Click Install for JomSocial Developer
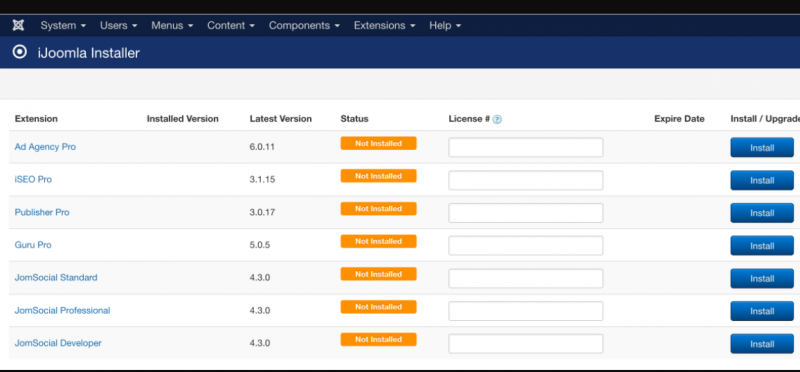This screenshot has height=372, width=800. [762, 343]
